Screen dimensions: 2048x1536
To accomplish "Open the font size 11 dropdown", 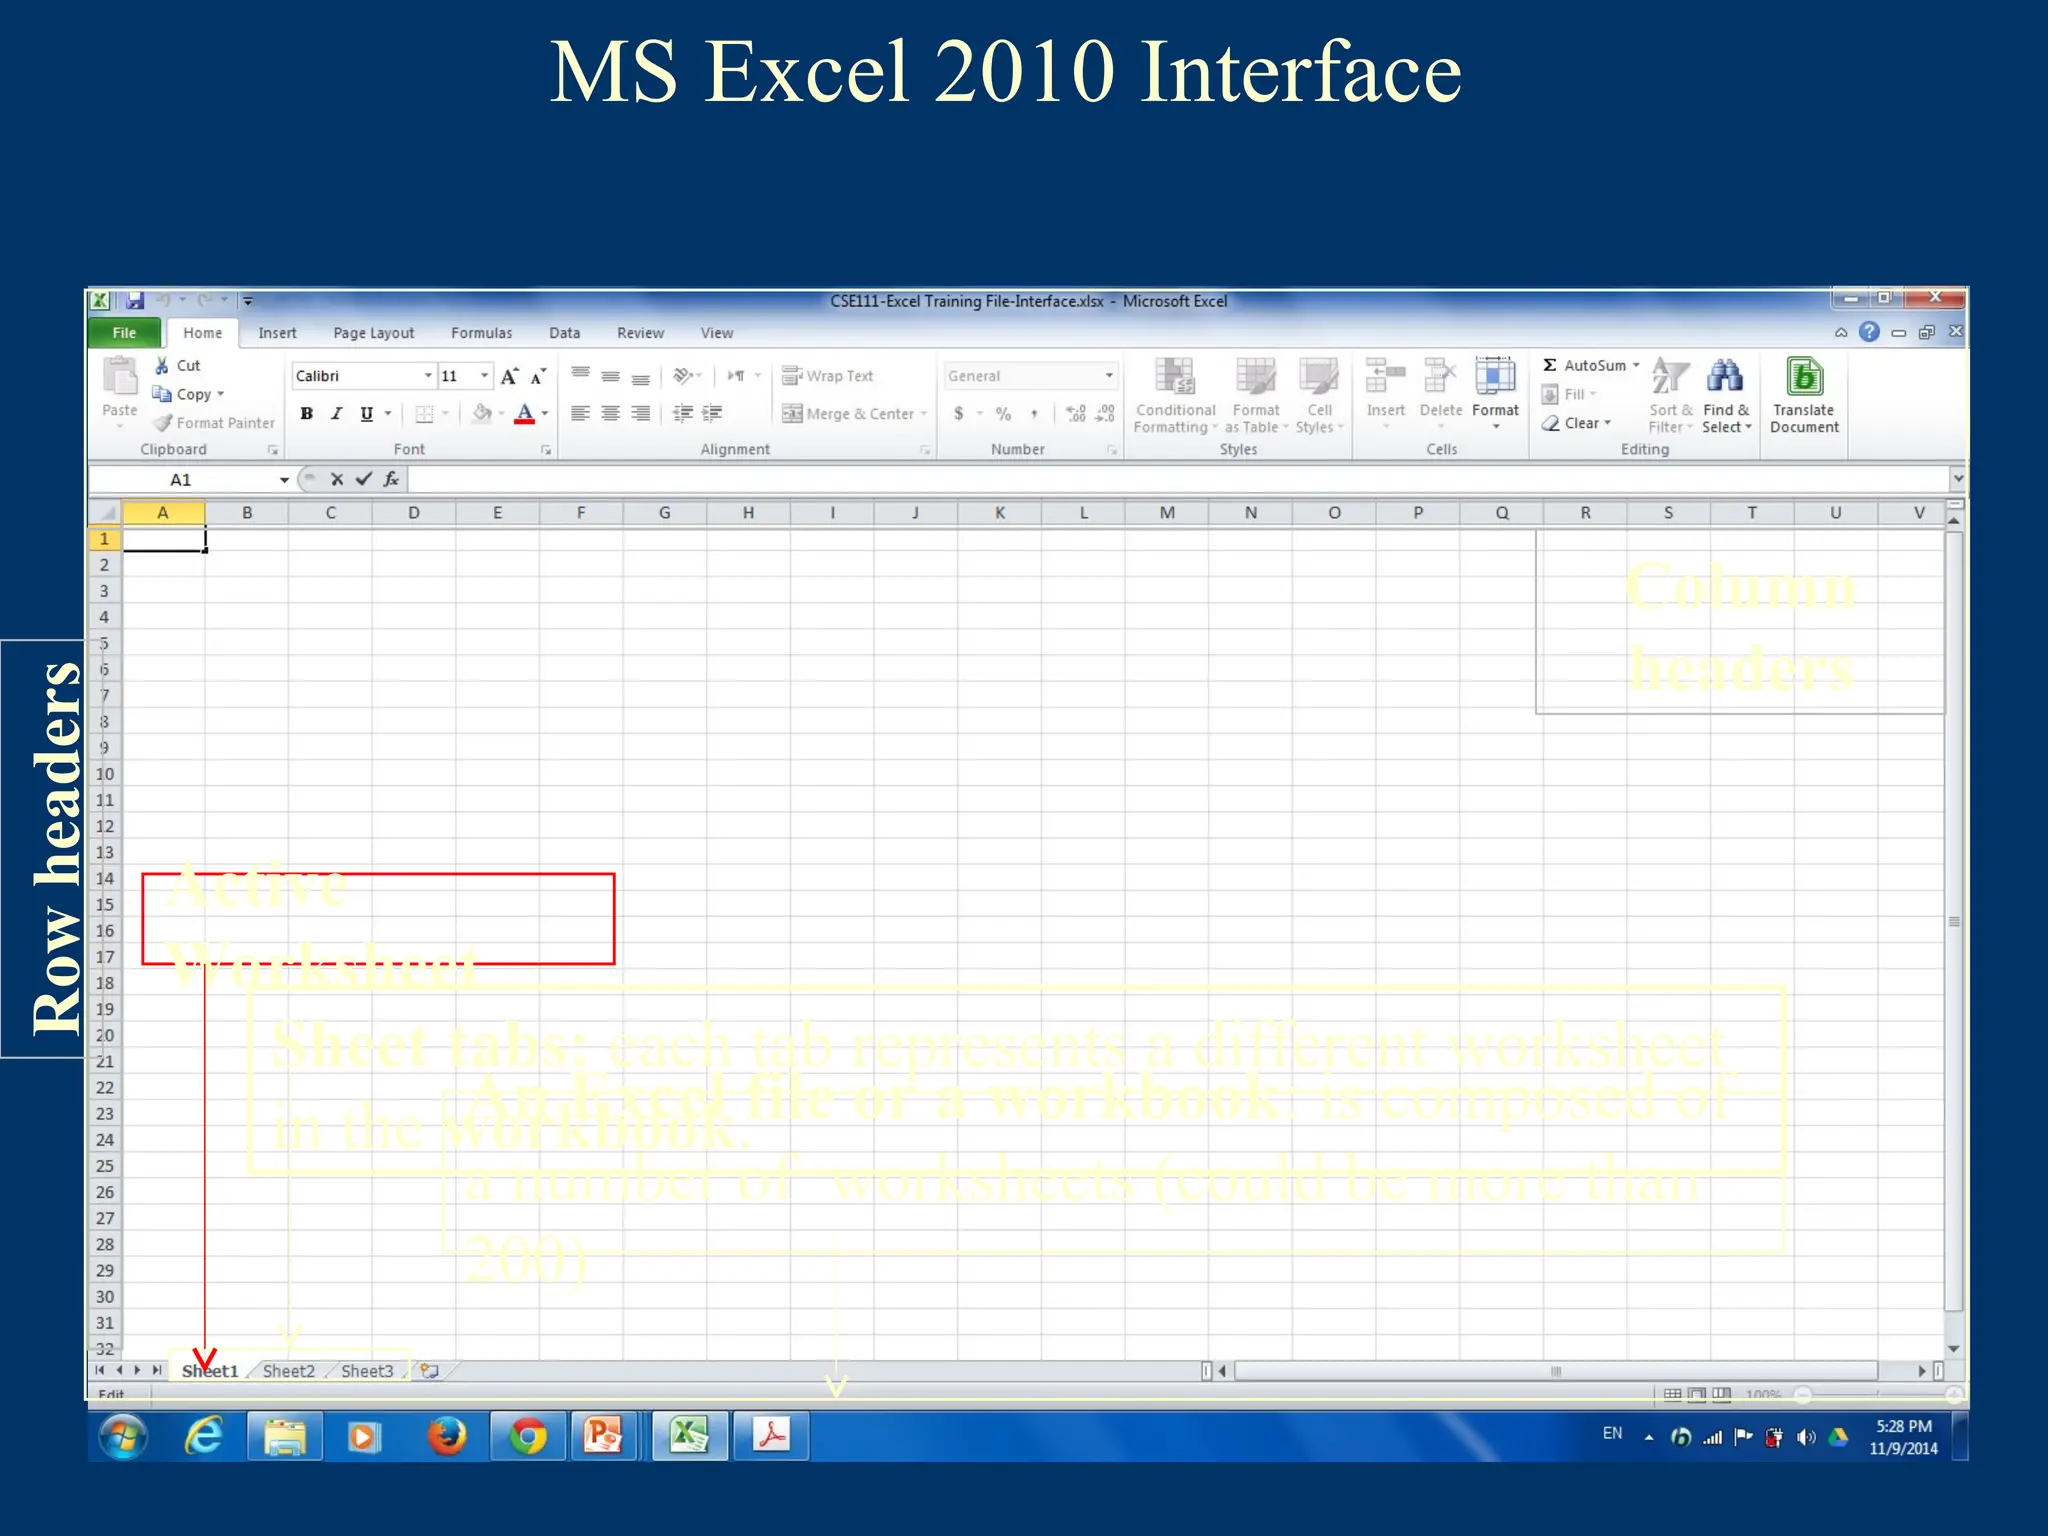I will [x=485, y=376].
